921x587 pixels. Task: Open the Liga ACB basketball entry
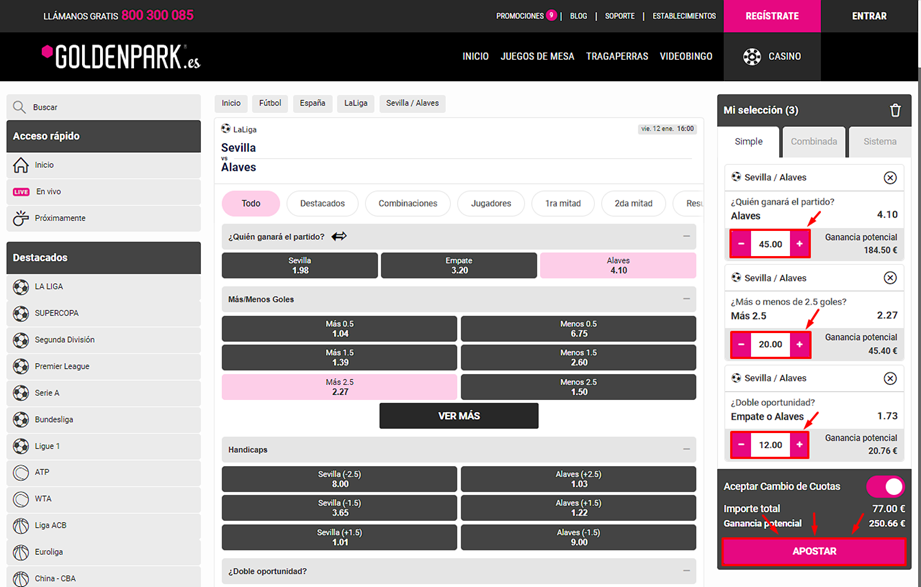52,525
